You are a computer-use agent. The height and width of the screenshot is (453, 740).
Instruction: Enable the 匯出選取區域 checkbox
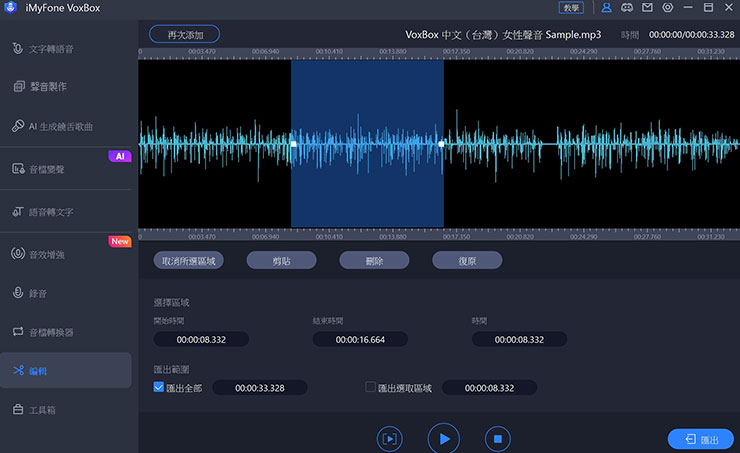click(371, 387)
